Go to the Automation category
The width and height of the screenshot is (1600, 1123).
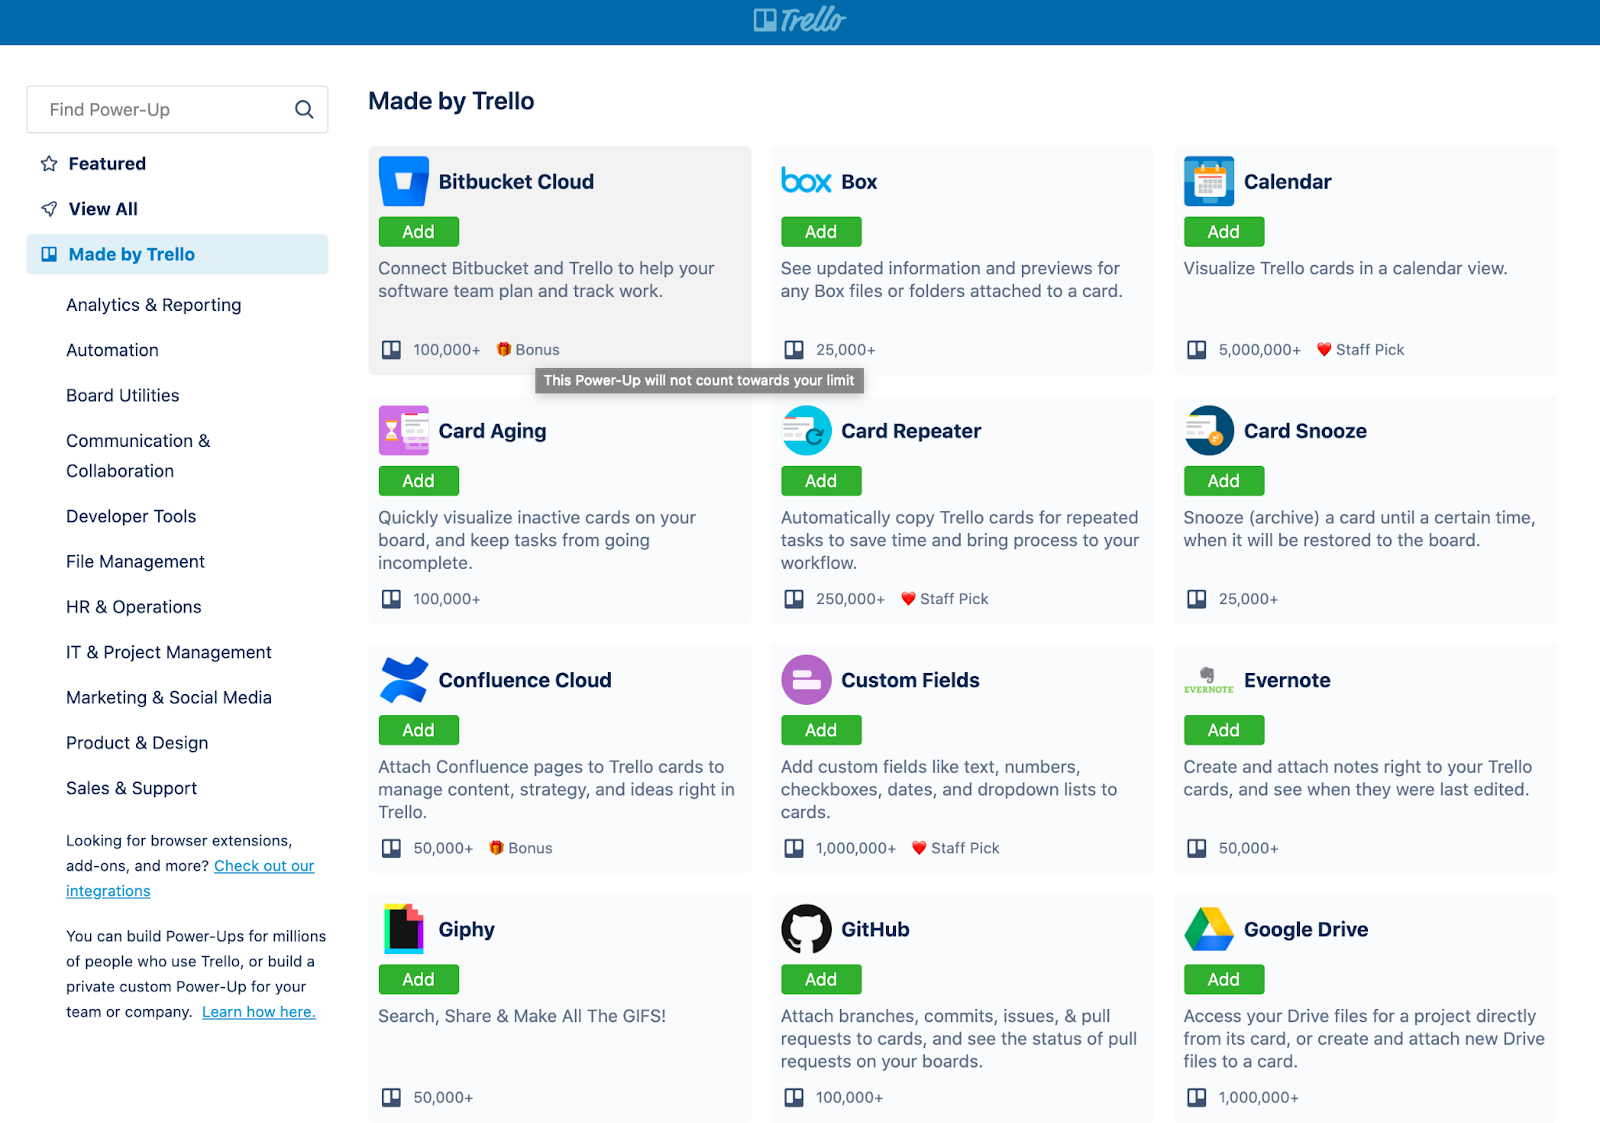click(x=112, y=350)
